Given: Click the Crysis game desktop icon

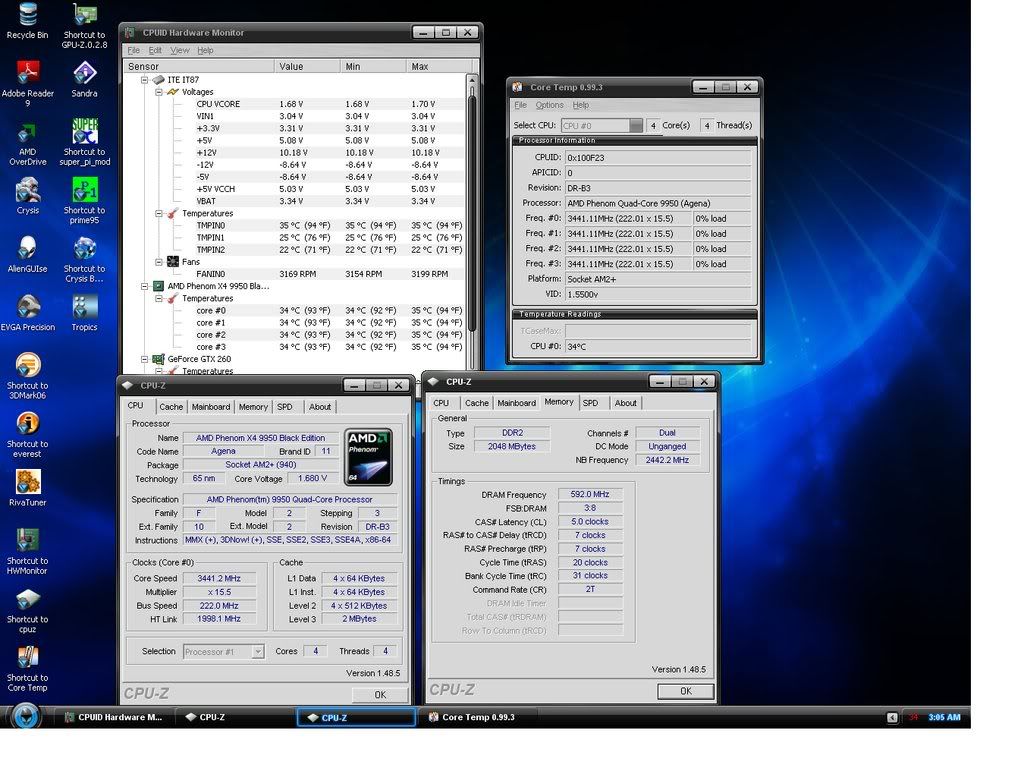Looking at the screenshot, I should coord(27,196).
